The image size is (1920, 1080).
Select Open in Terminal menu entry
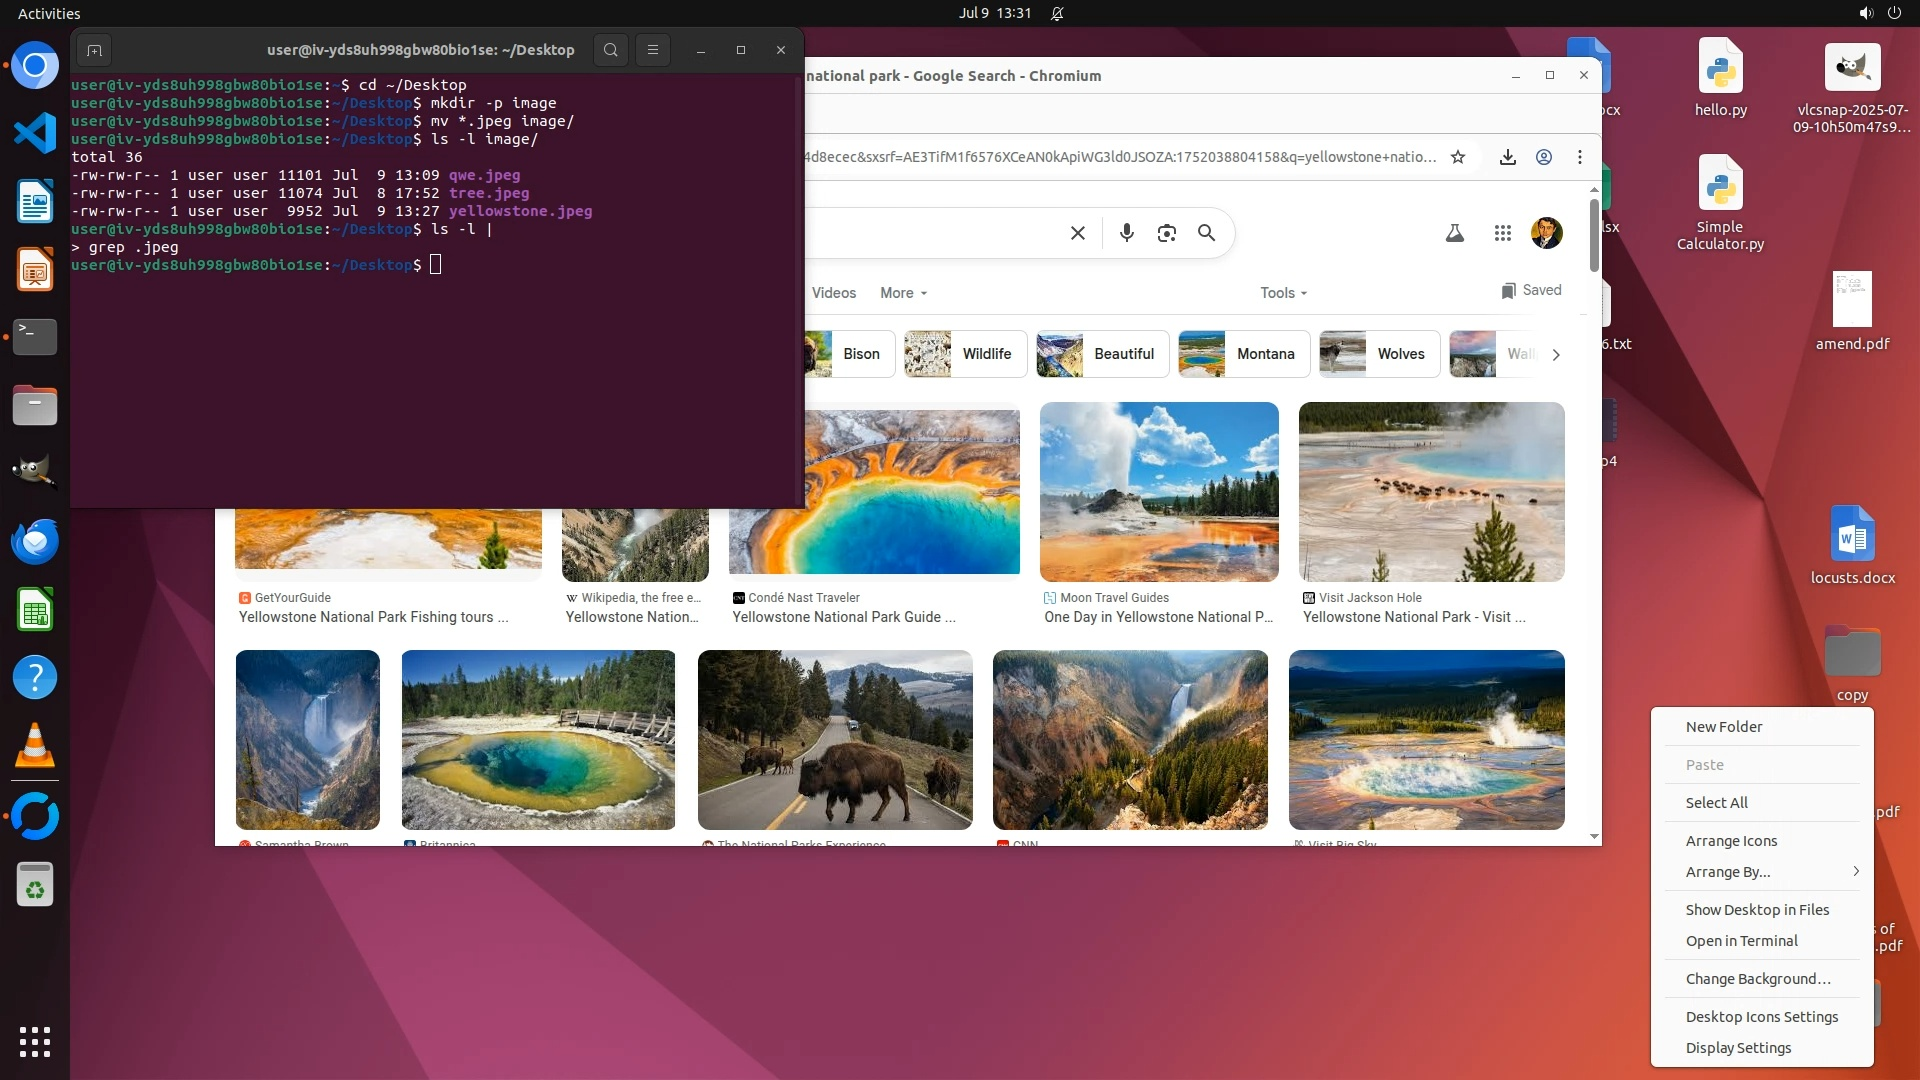(x=1741, y=941)
